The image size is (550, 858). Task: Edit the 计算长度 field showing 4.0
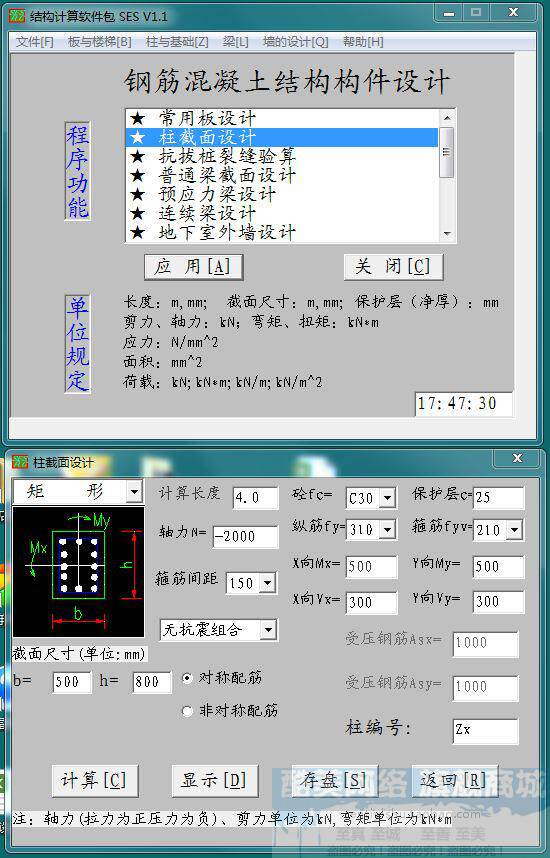point(256,497)
